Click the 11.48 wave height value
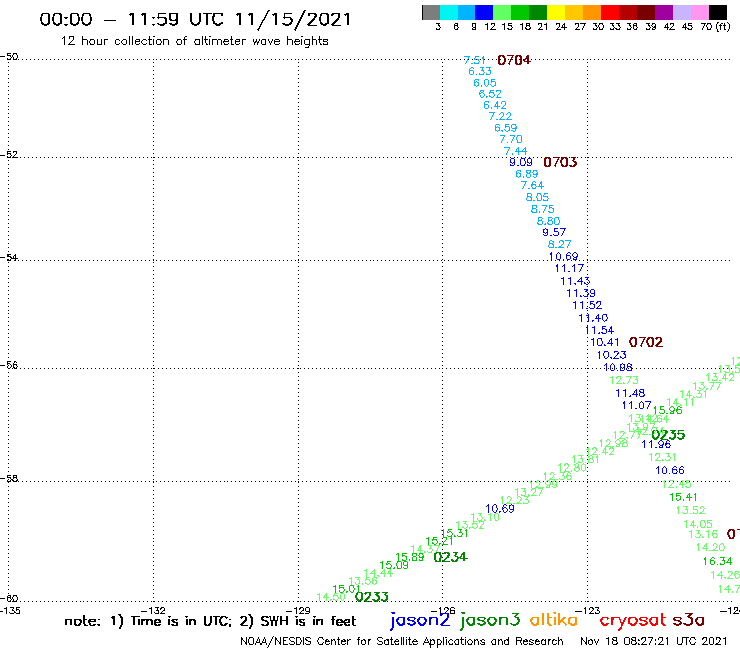The width and height of the screenshot is (740, 650). tap(630, 393)
